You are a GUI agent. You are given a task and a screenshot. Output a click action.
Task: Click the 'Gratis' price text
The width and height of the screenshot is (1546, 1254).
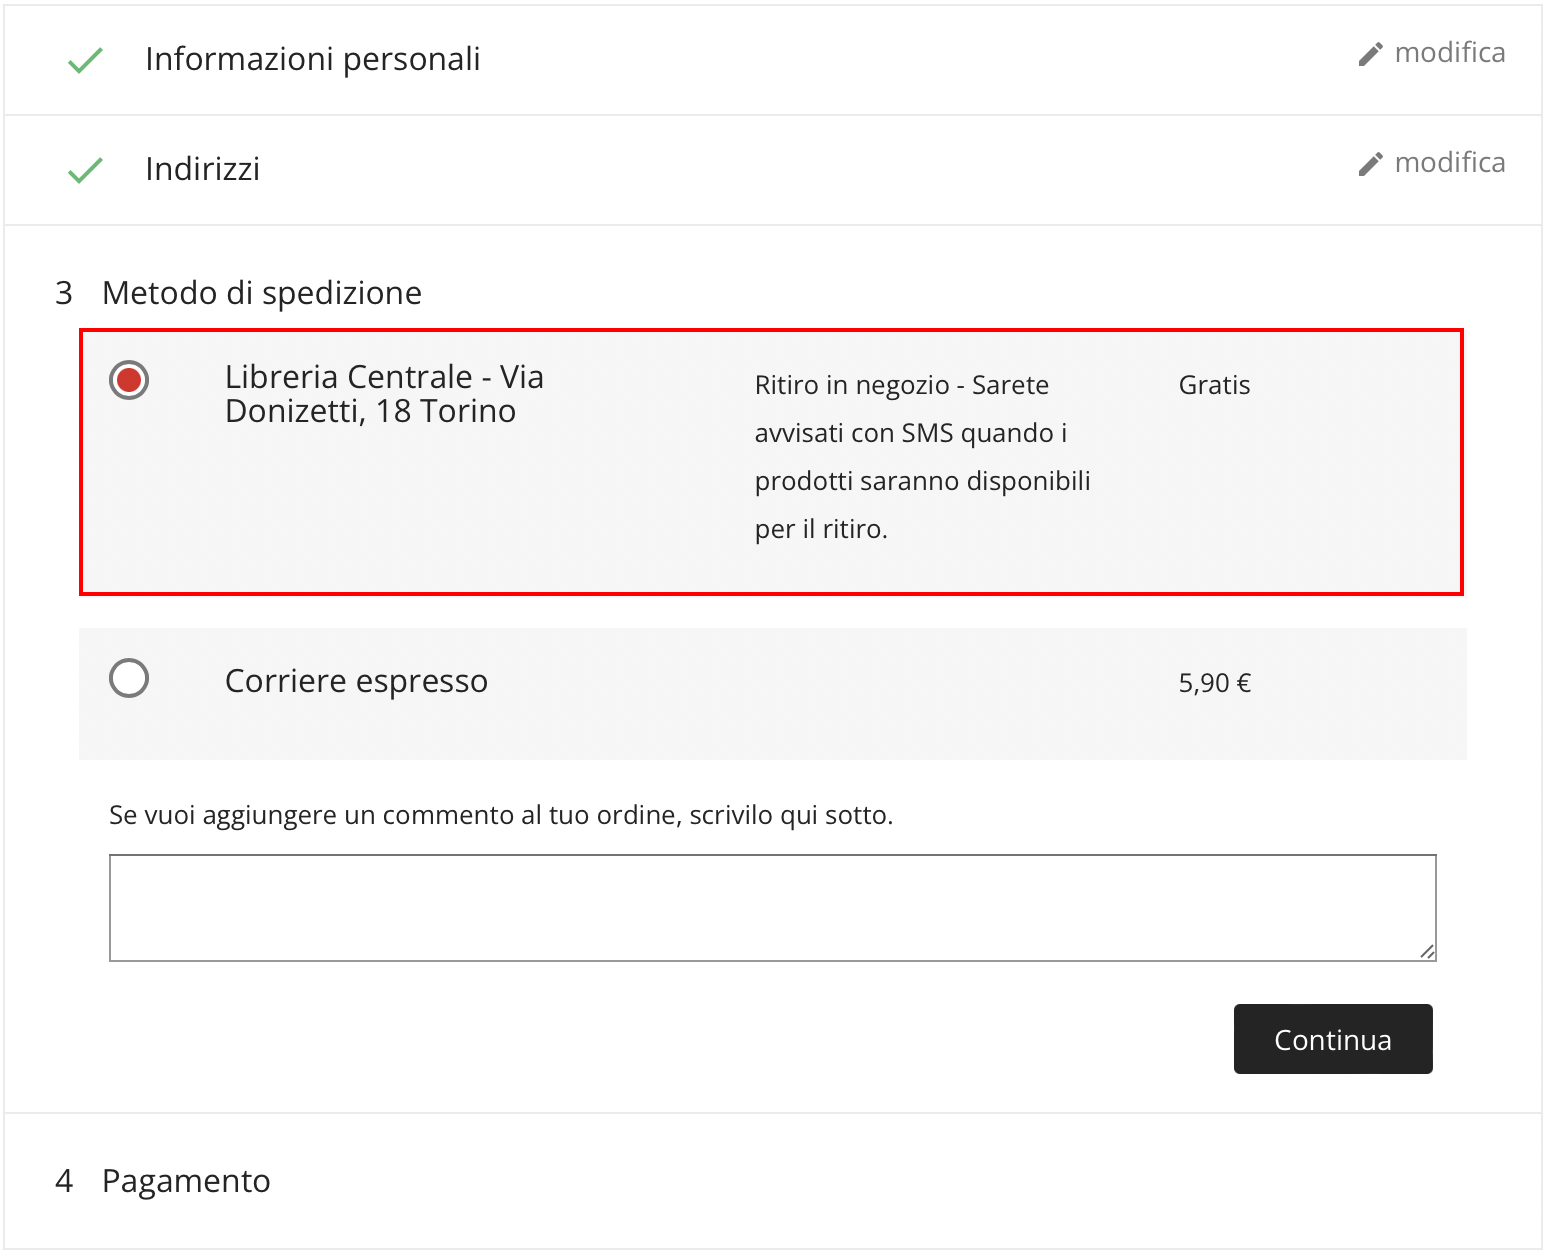click(x=1214, y=385)
